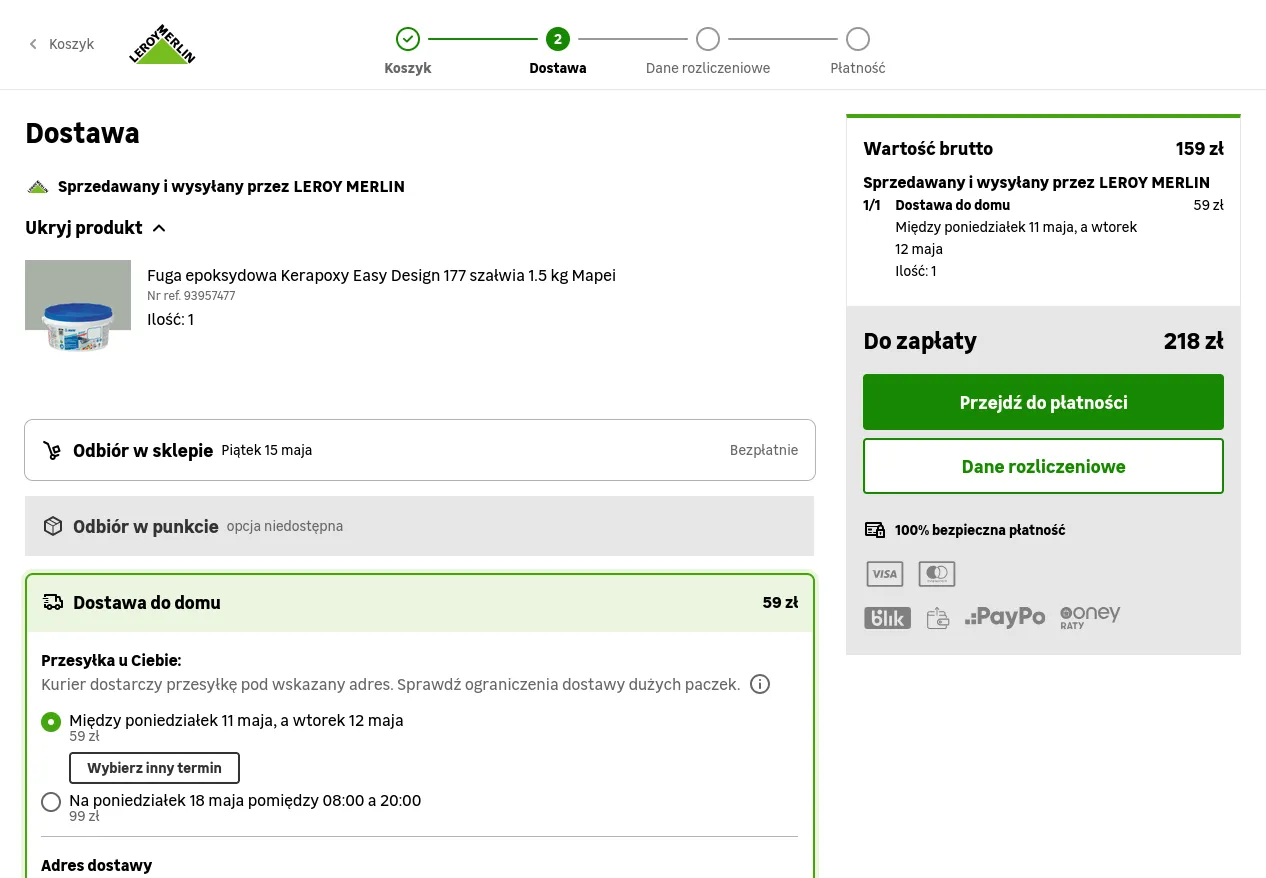1266x878 pixels.
Task: Go back to Koszyk link
Action: point(61,44)
